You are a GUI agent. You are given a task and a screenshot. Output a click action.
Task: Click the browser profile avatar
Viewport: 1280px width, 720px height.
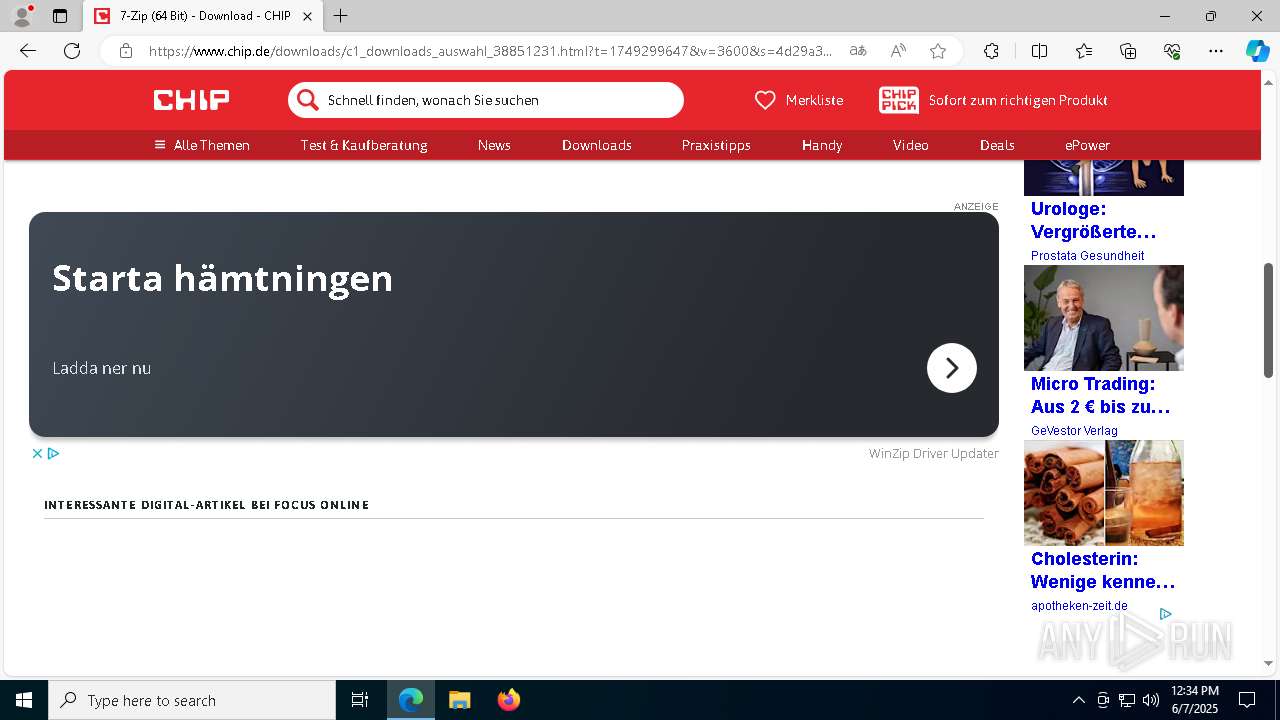pos(22,16)
